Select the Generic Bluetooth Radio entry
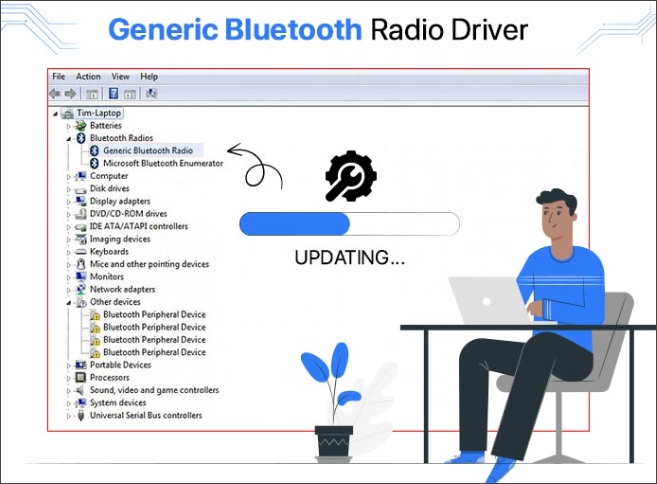 click(x=148, y=150)
